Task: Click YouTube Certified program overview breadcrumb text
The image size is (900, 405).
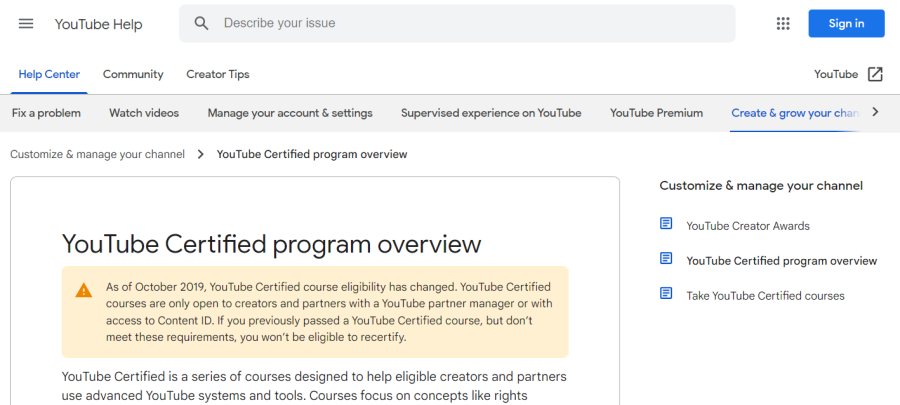Action: point(312,154)
